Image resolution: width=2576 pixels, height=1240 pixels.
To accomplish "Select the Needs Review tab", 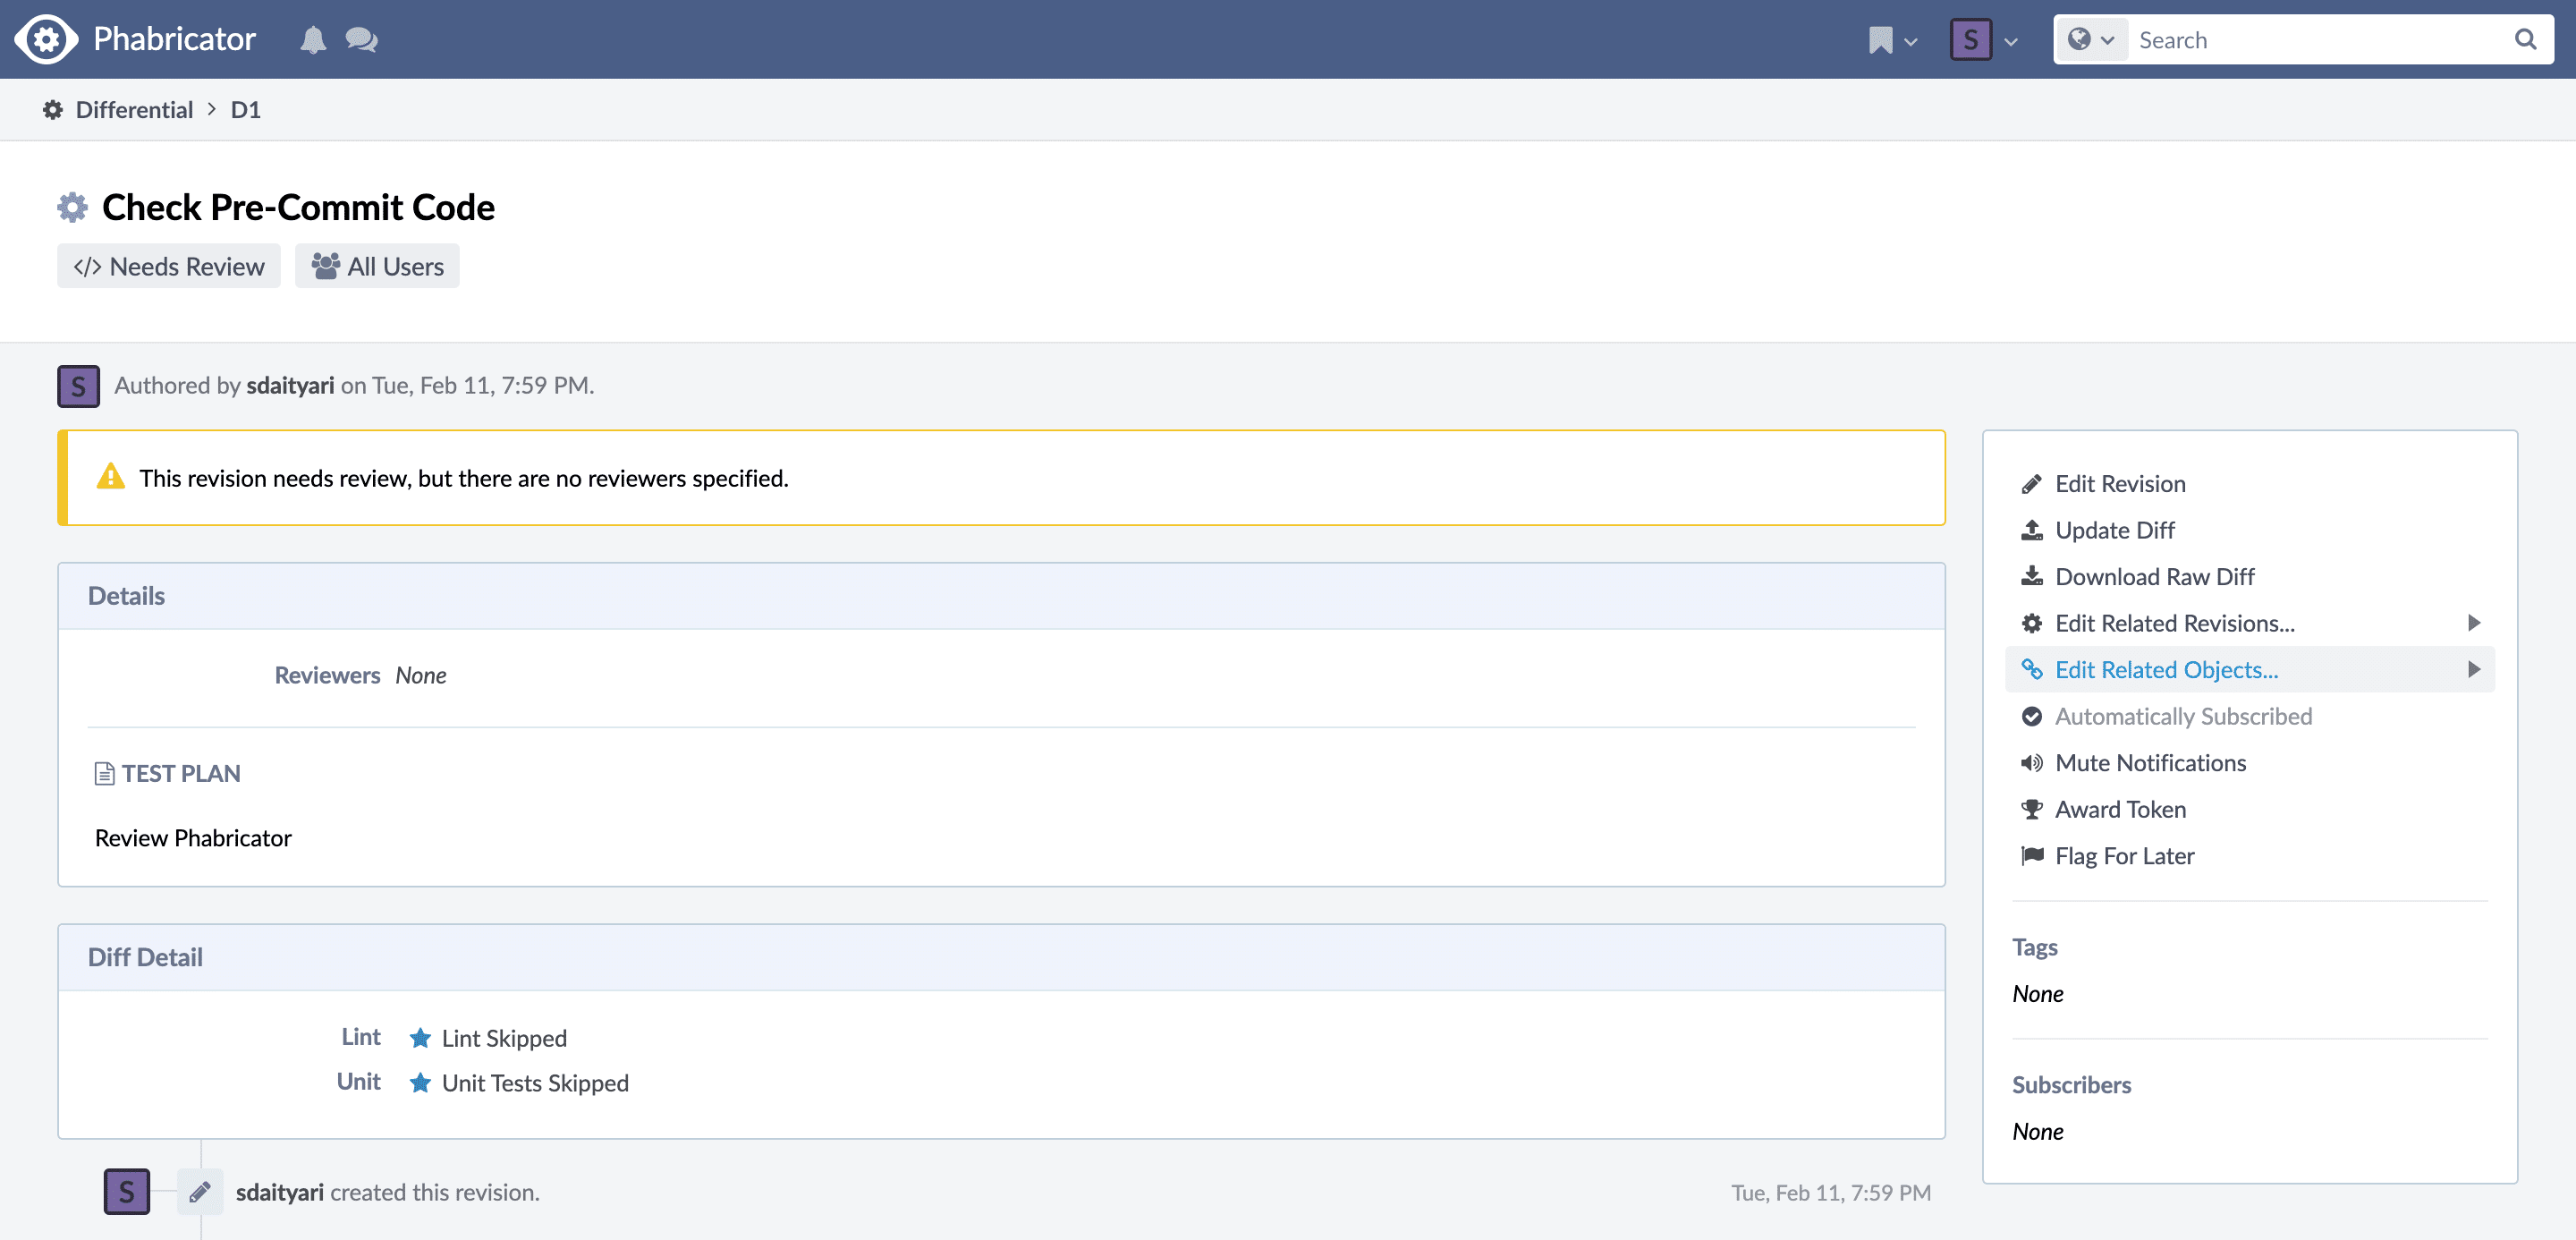I will click(169, 265).
